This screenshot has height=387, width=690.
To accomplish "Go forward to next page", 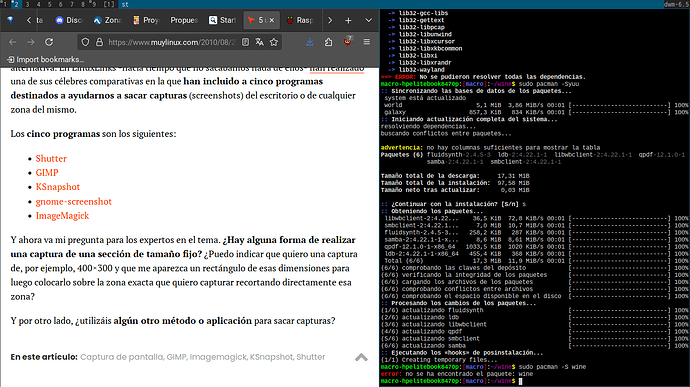I will click(x=30, y=42).
